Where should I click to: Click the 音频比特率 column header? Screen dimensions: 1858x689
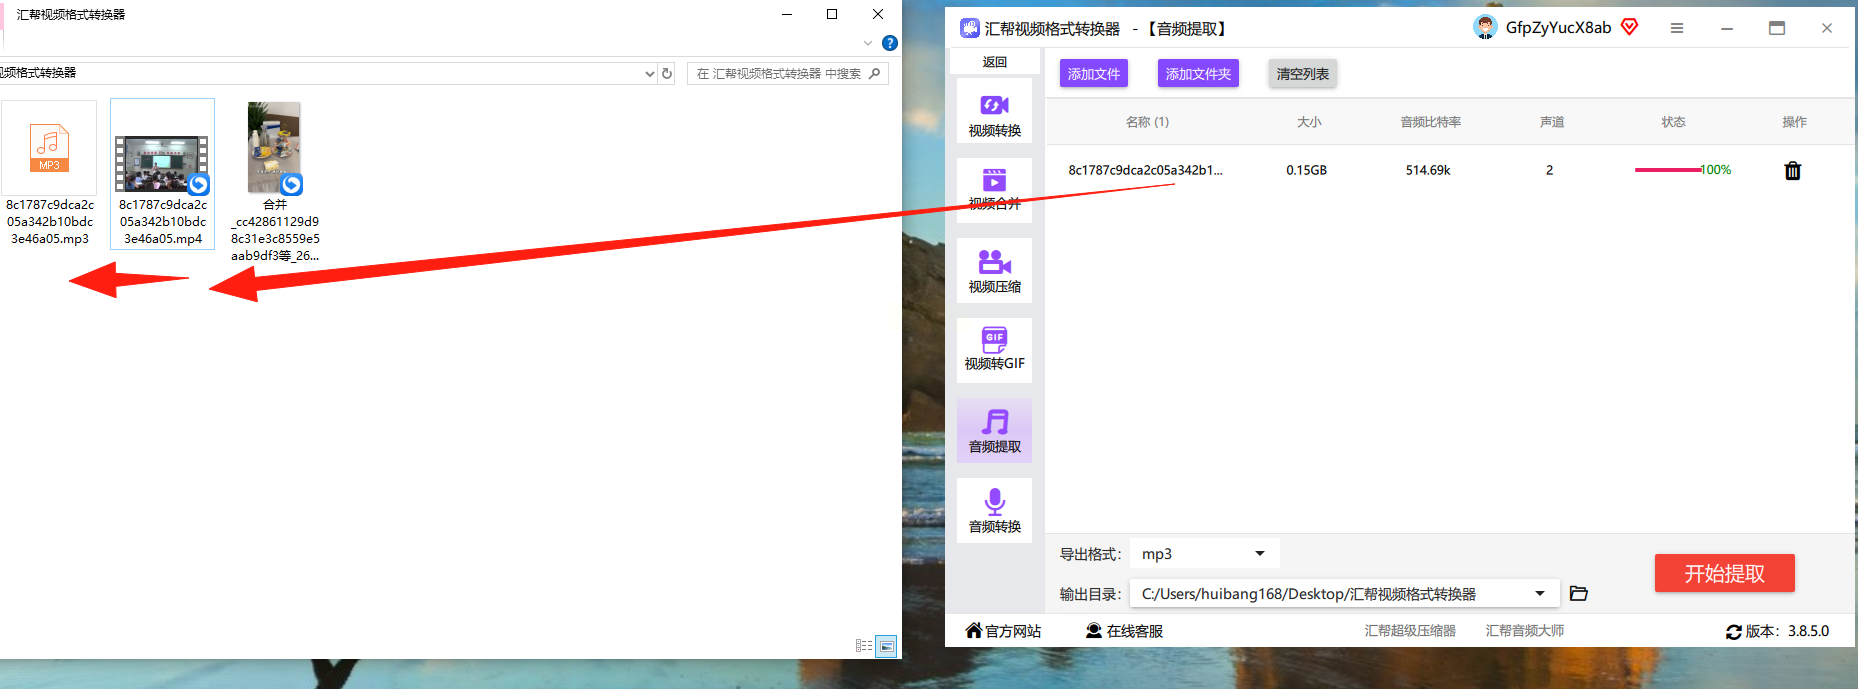(1431, 122)
